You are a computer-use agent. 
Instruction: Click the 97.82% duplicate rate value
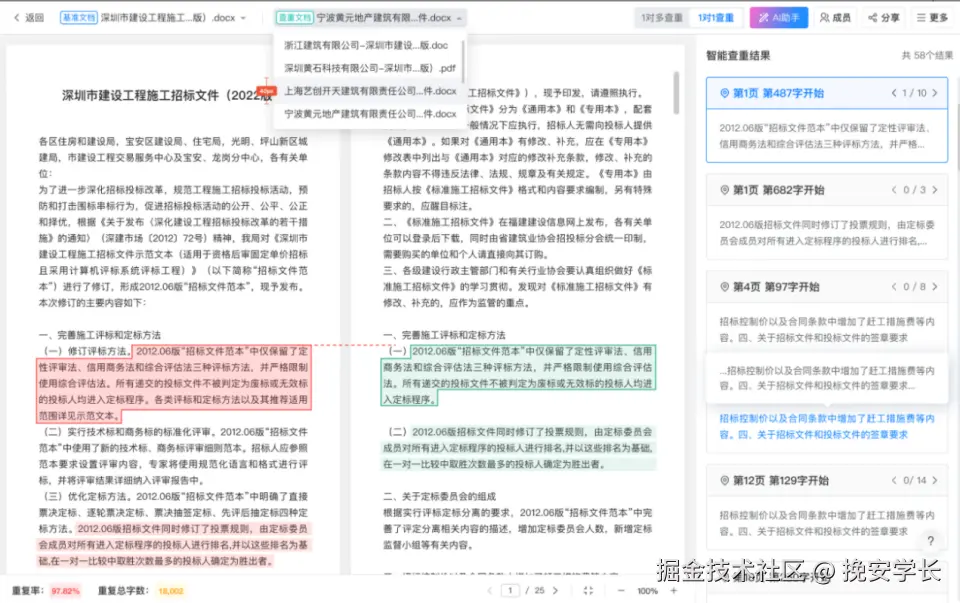point(66,591)
